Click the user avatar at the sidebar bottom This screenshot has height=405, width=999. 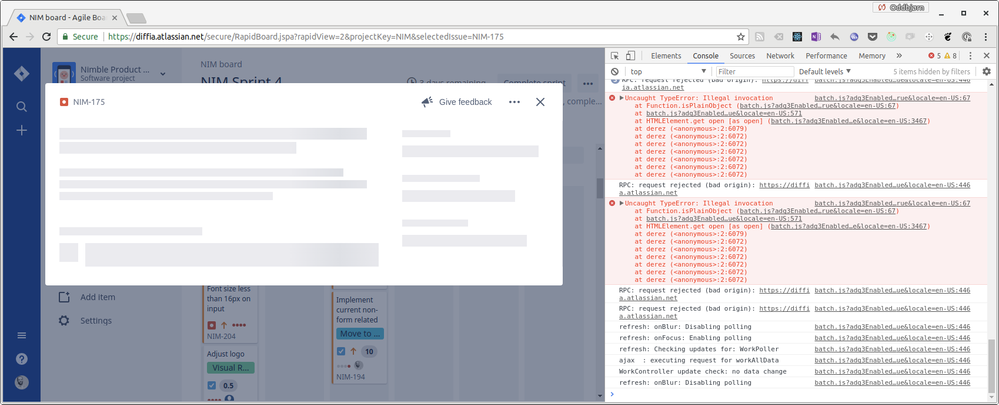tap(22, 382)
